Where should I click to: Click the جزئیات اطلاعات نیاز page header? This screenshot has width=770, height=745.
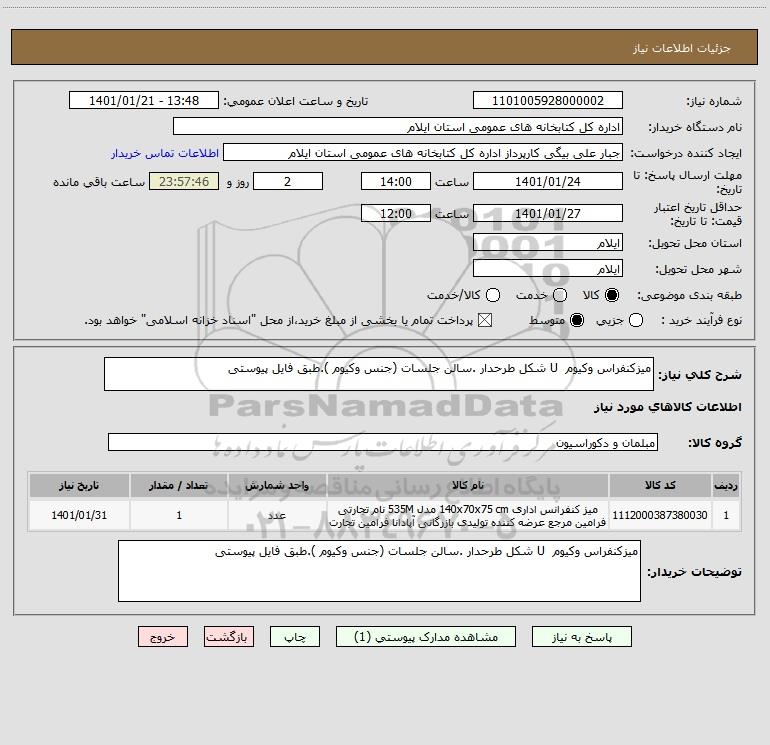pos(682,48)
